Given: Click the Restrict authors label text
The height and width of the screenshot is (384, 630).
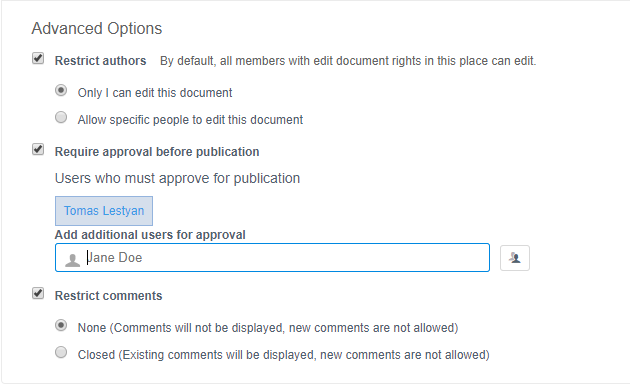Looking at the screenshot, I should point(100,61).
